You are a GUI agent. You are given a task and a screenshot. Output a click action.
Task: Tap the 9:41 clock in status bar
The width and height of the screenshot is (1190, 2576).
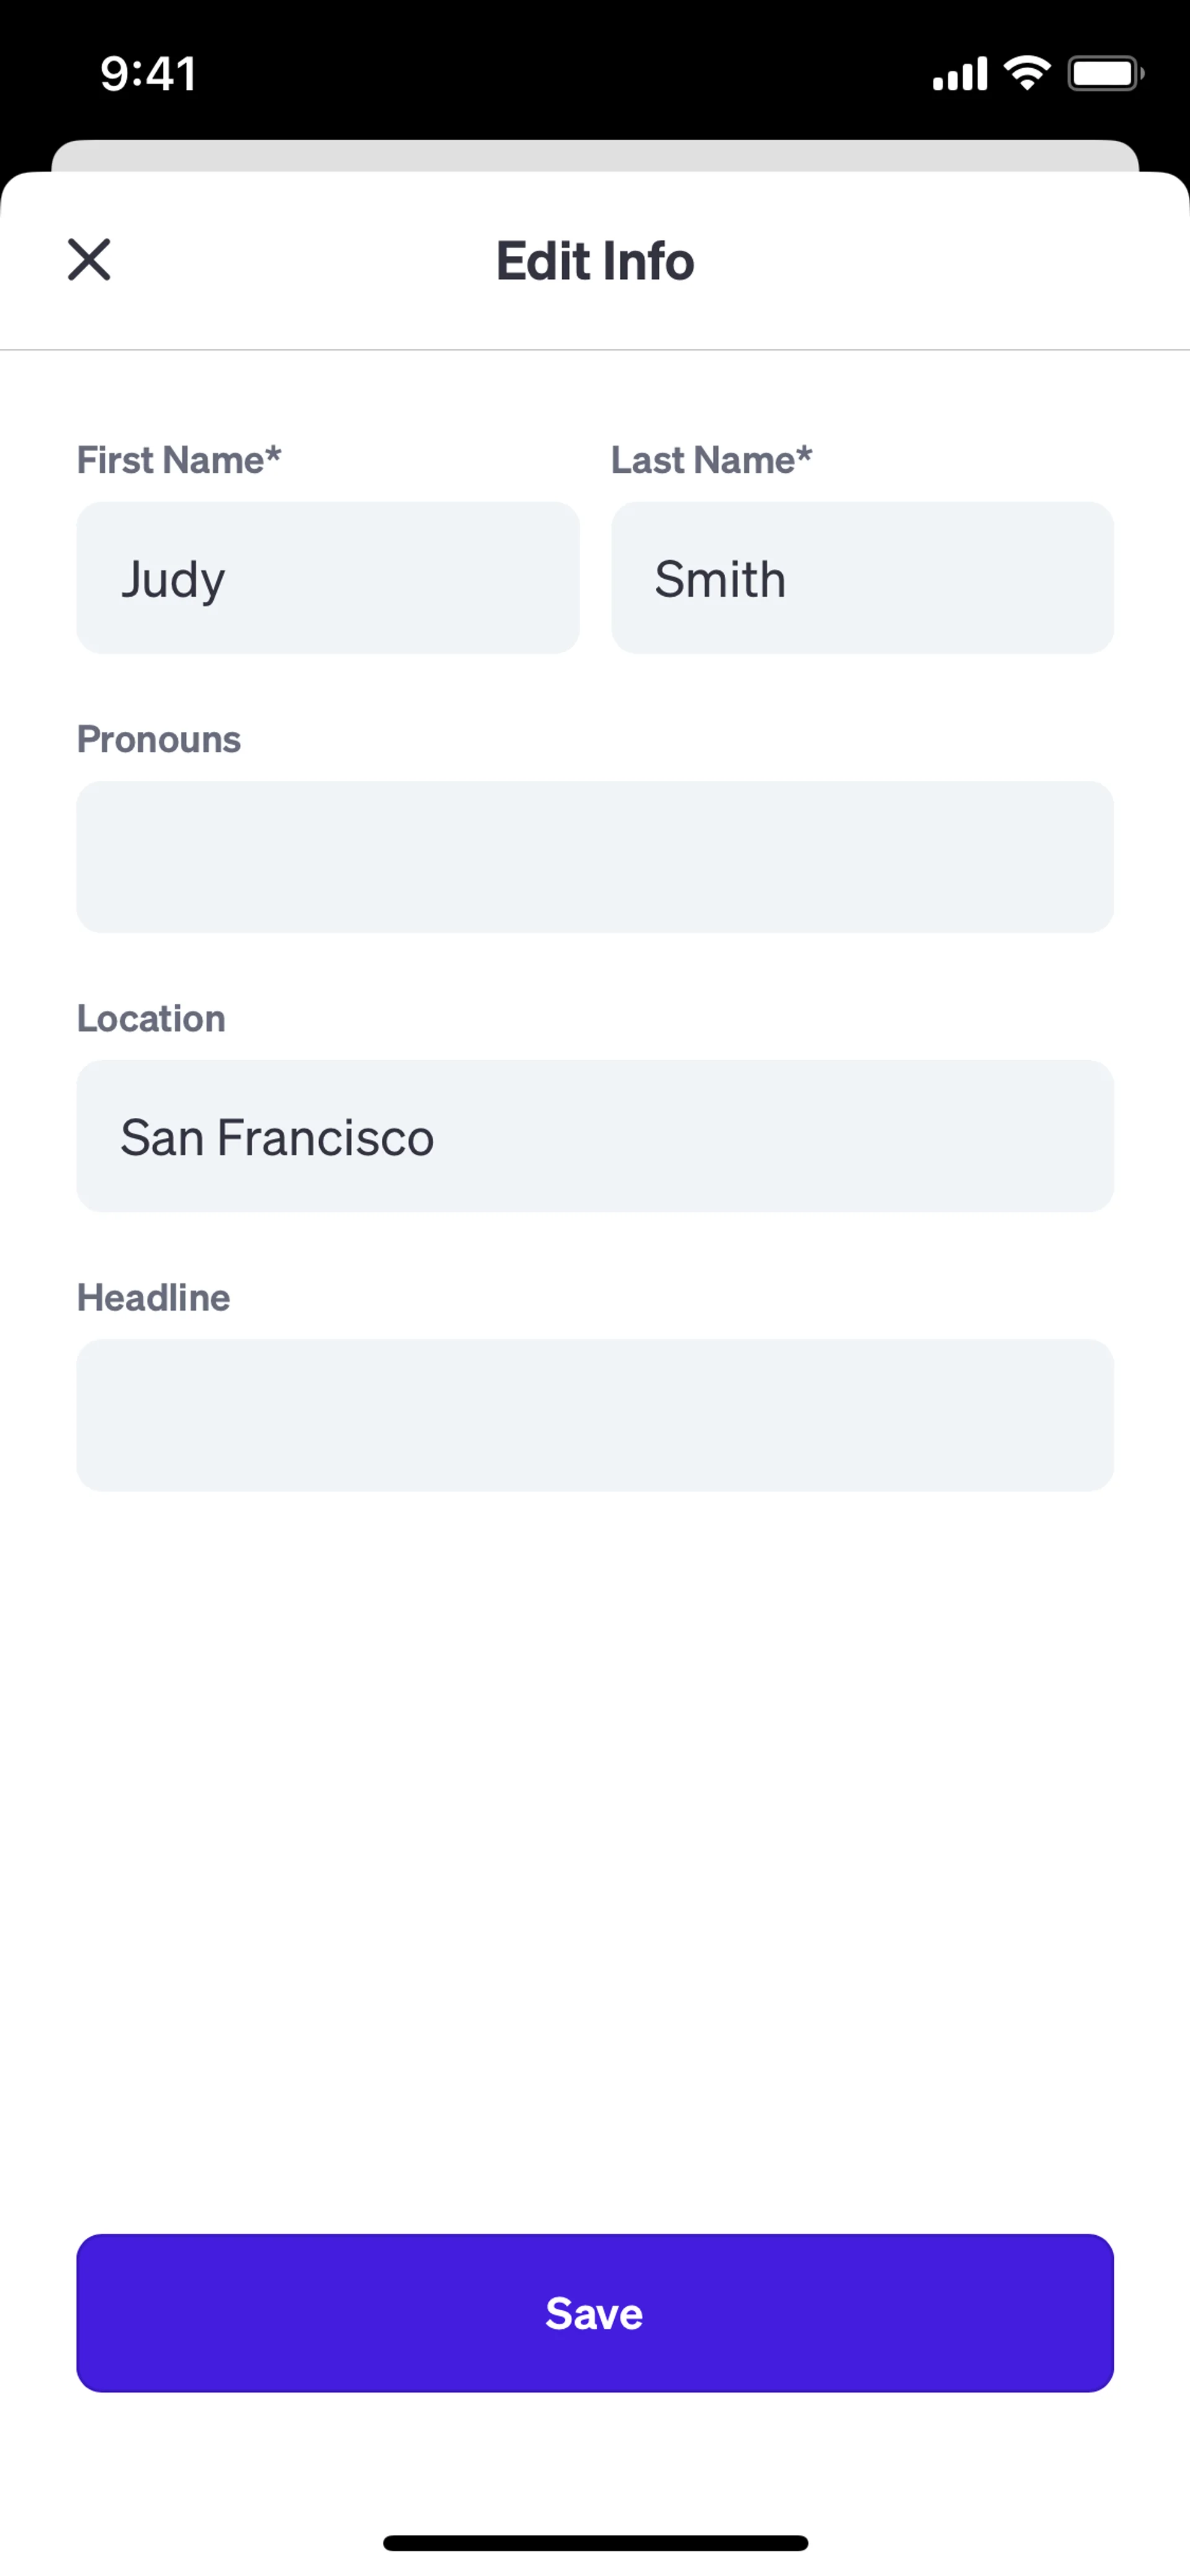point(148,74)
